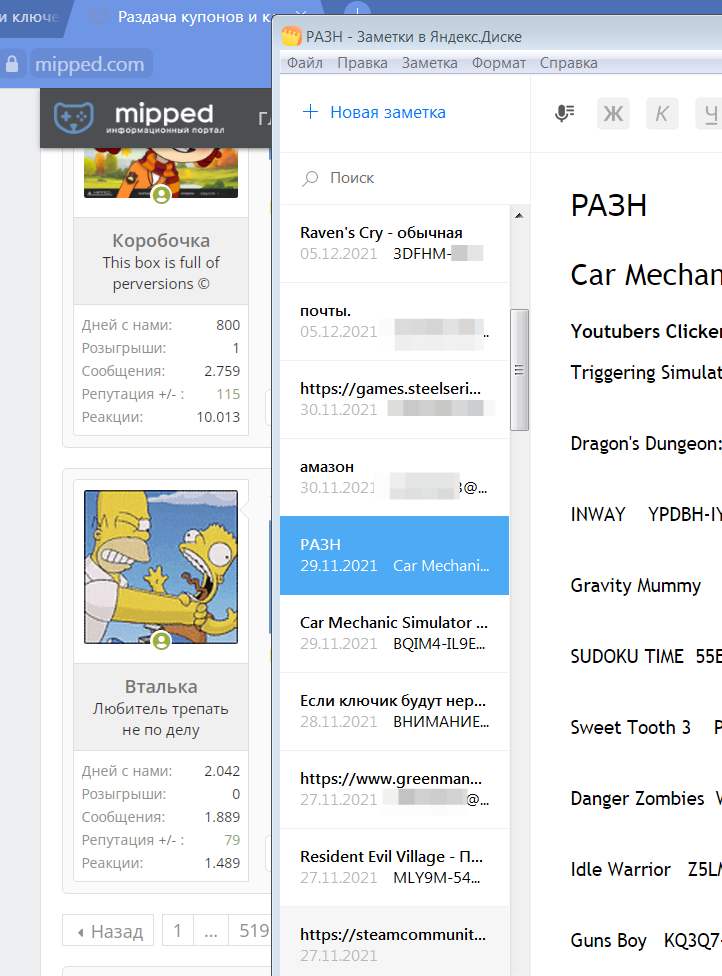Image resolution: width=722 pixels, height=976 pixels.
Task: Click Коробочка's avatar image
Action: 161,172
